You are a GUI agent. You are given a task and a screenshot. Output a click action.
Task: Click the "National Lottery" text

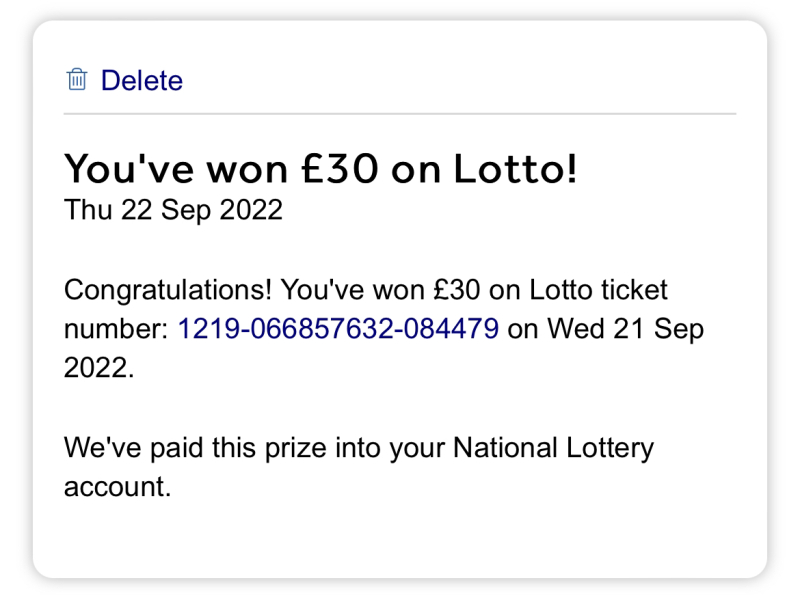pyautogui.click(x=553, y=447)
